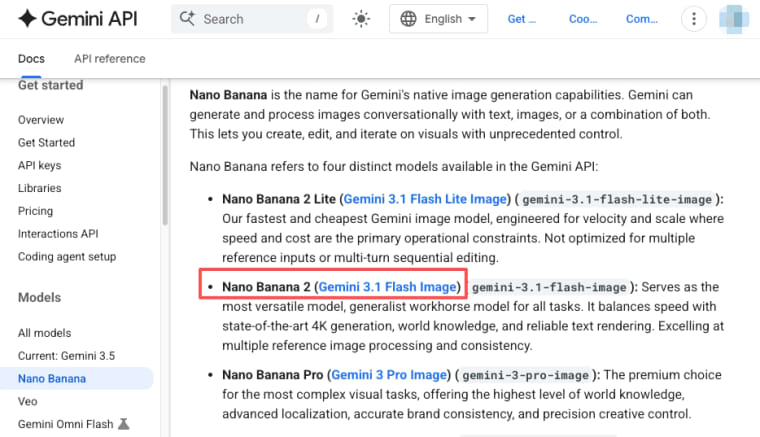
Task: Click the search sparkle icon
Action: 187,19
